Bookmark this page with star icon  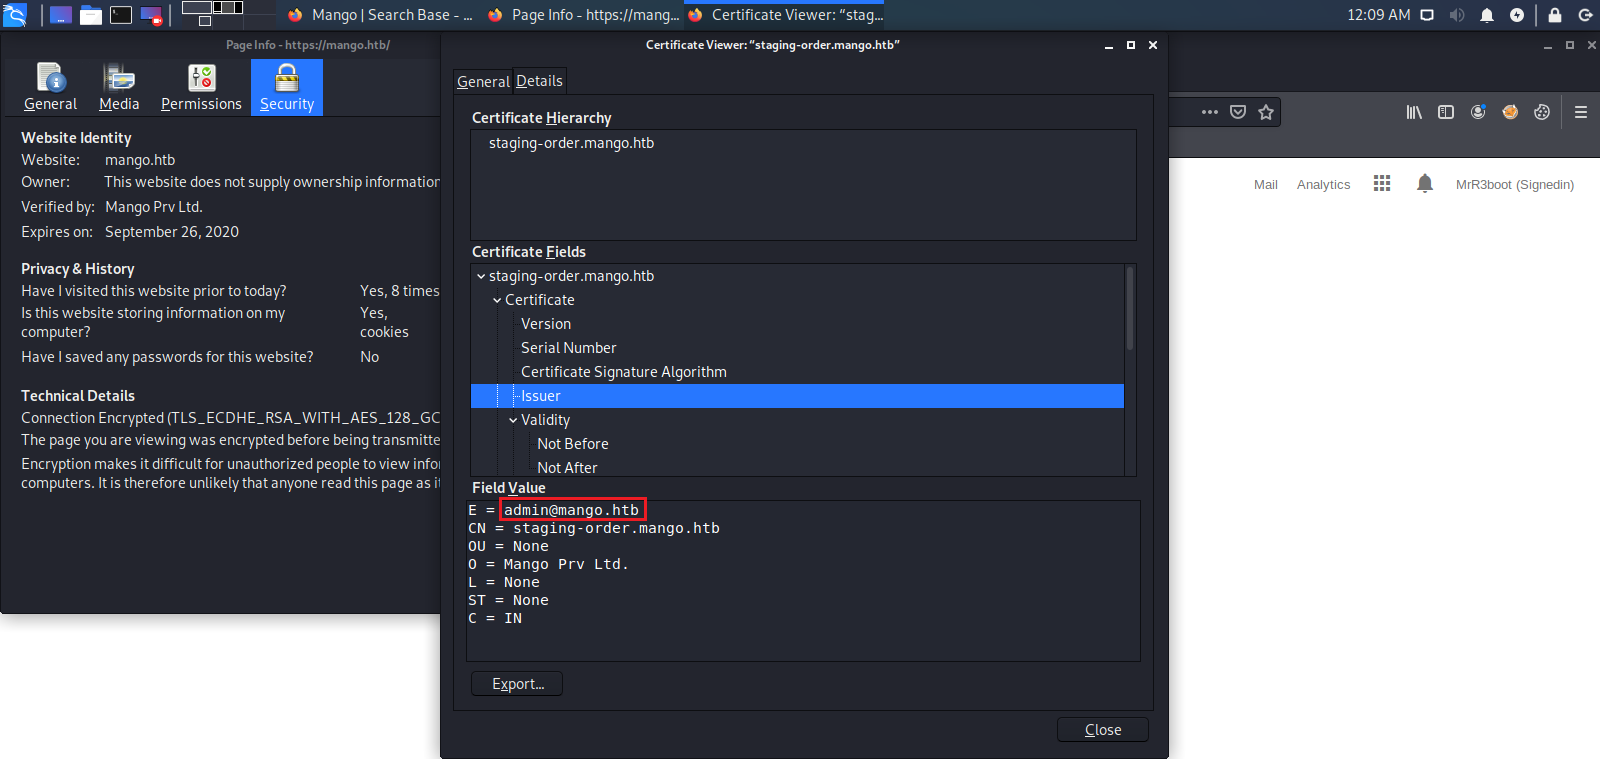click(x=1266, y=112)
